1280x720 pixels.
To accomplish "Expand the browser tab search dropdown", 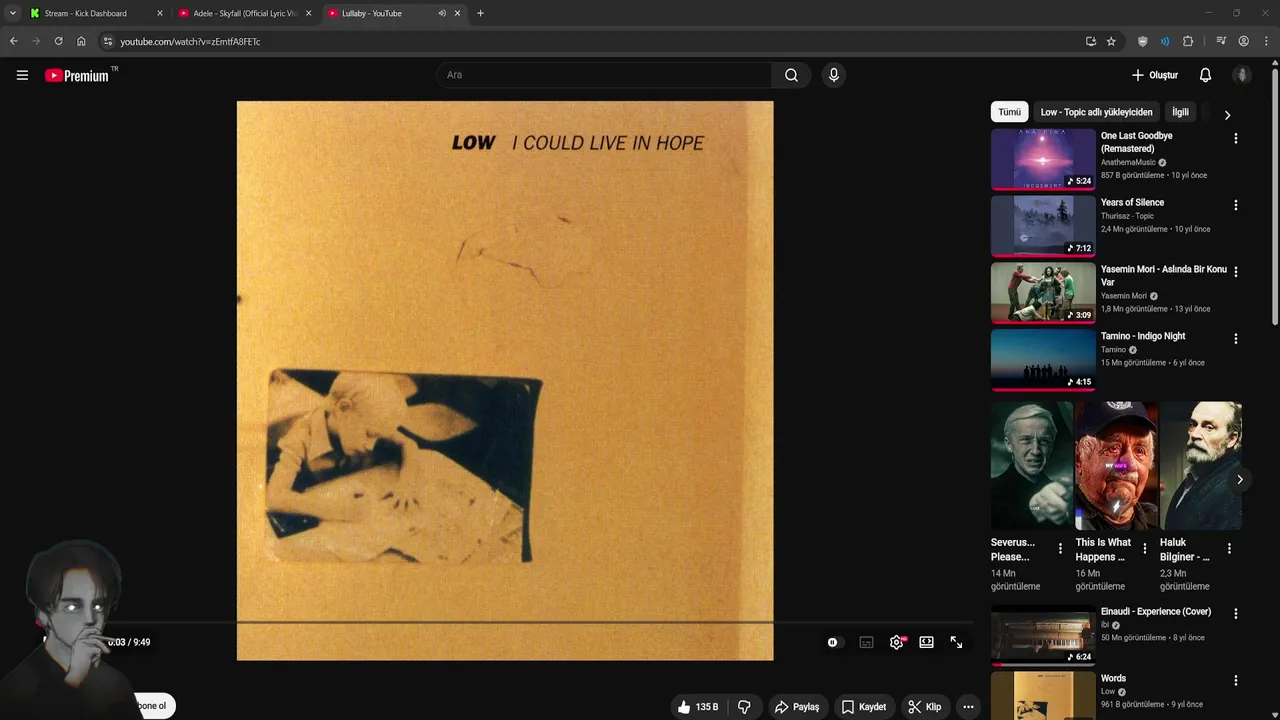I will coord(12,13).
